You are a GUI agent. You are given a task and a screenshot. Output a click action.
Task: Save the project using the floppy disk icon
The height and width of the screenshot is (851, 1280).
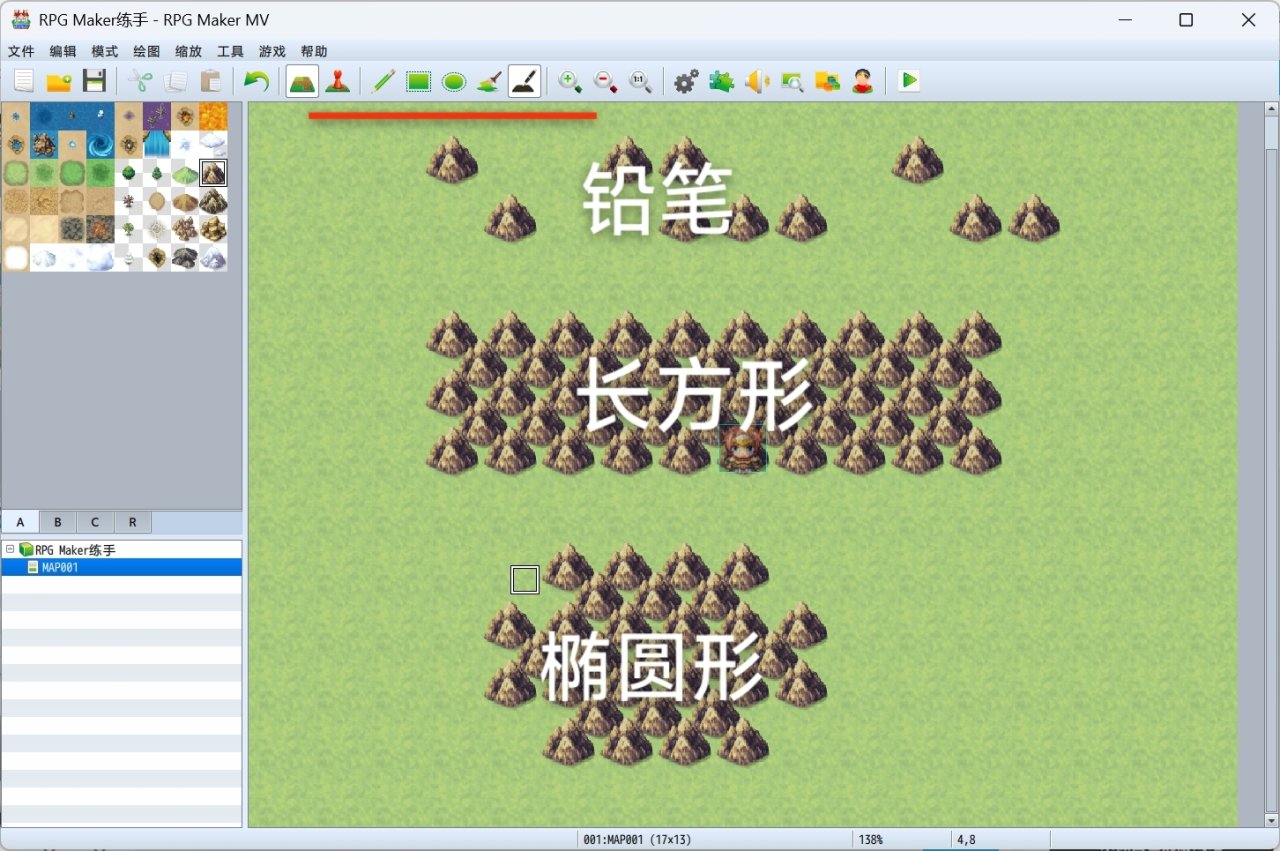pos(94,81)
